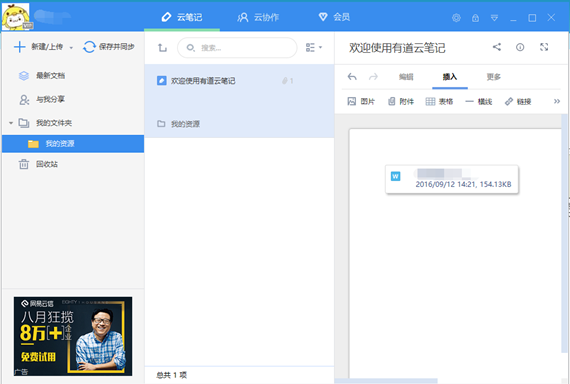570x384 pixels.
Task: Open the list view mode dropdown
Action: [x=314, y=48]
